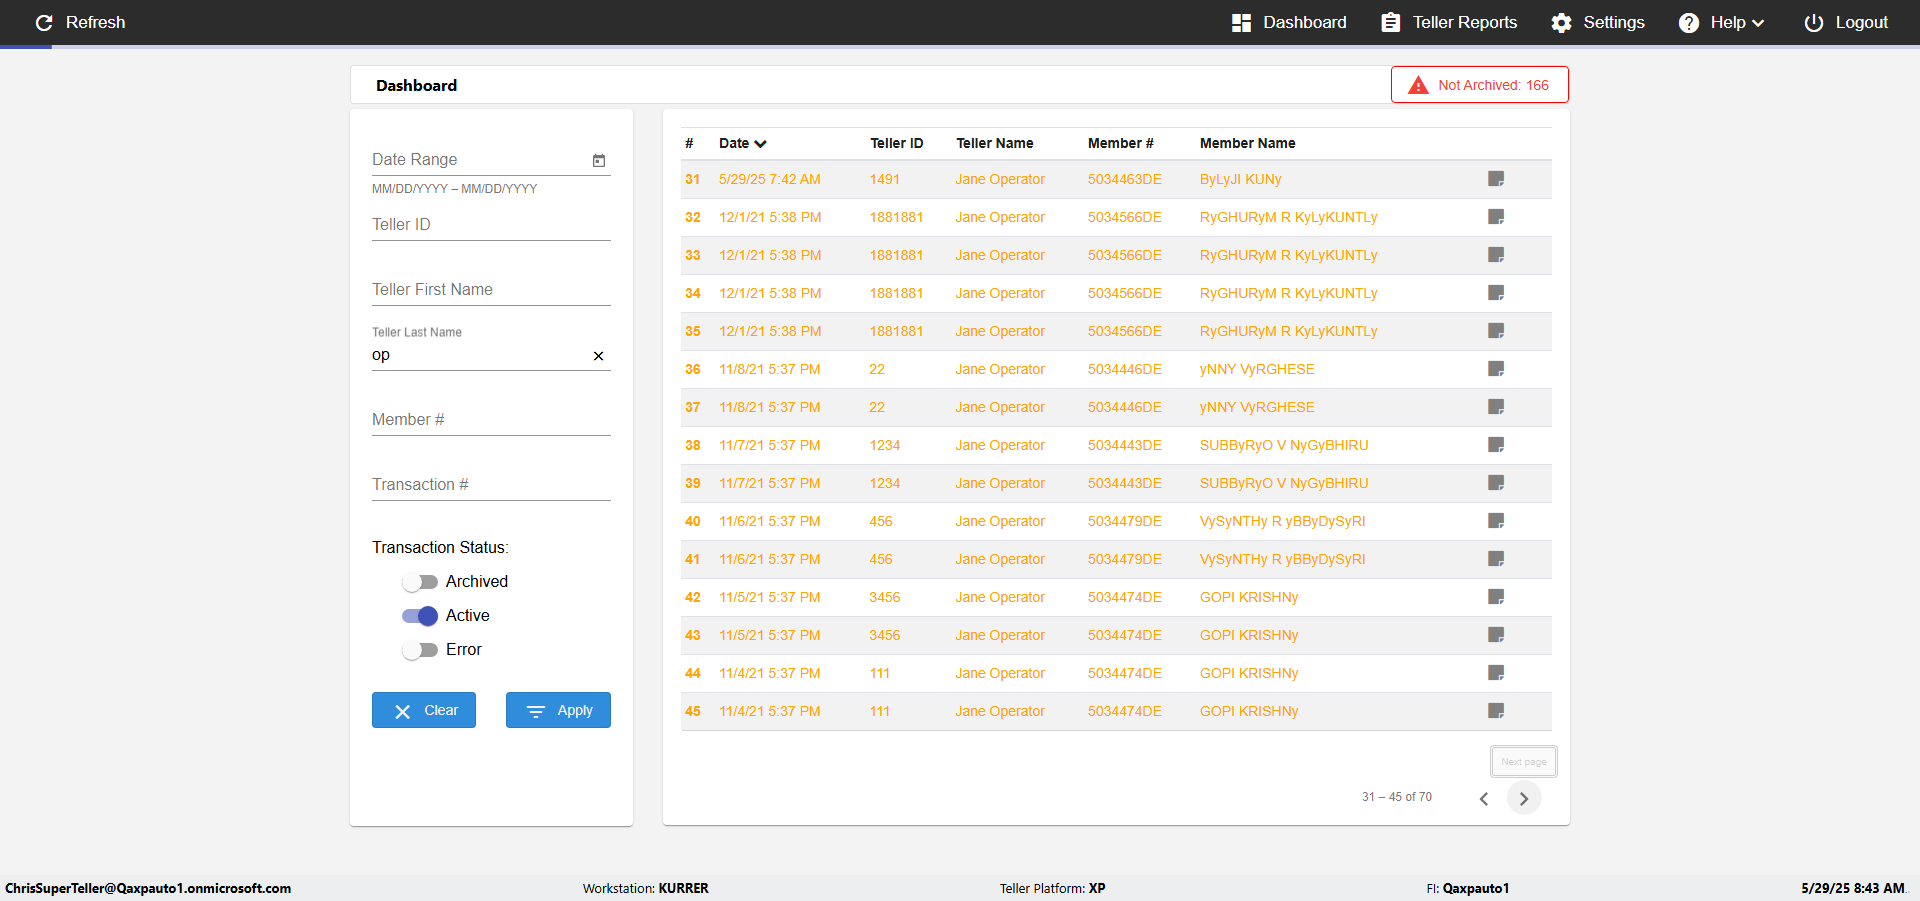This screenshot has width=1920, height=901.
Task: Go to previous page with left chevron
Action: [x=1484, y=798]
